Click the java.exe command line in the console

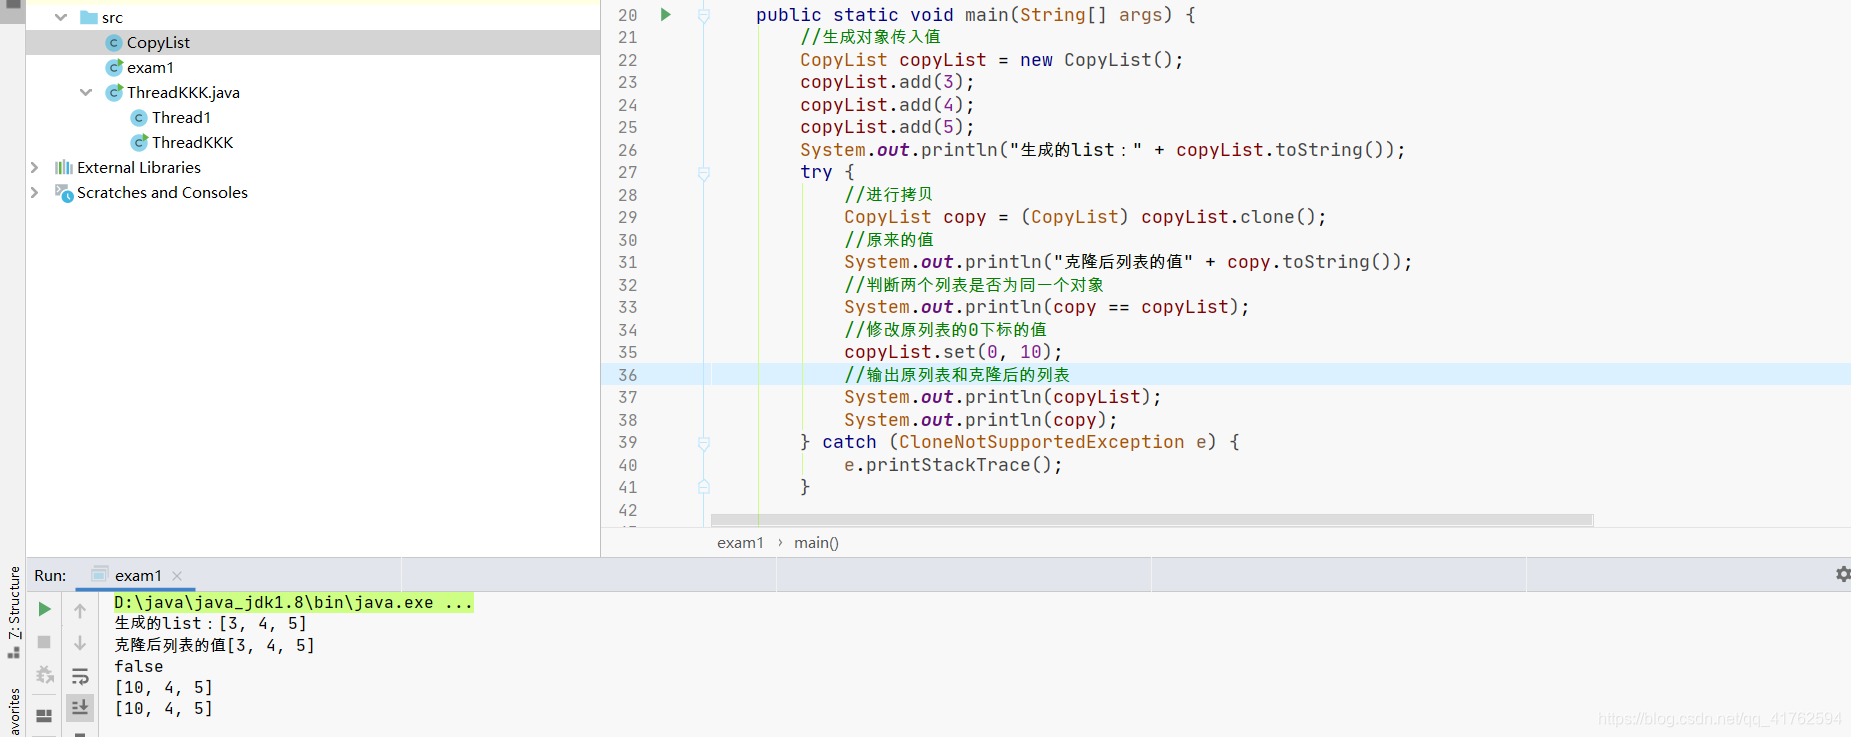[293, 602]
